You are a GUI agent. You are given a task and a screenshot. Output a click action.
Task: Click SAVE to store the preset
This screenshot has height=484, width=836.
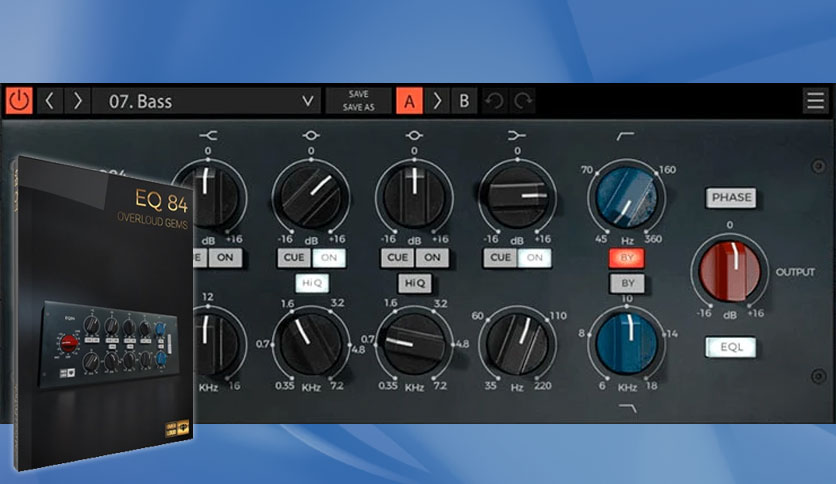[358, 94]
